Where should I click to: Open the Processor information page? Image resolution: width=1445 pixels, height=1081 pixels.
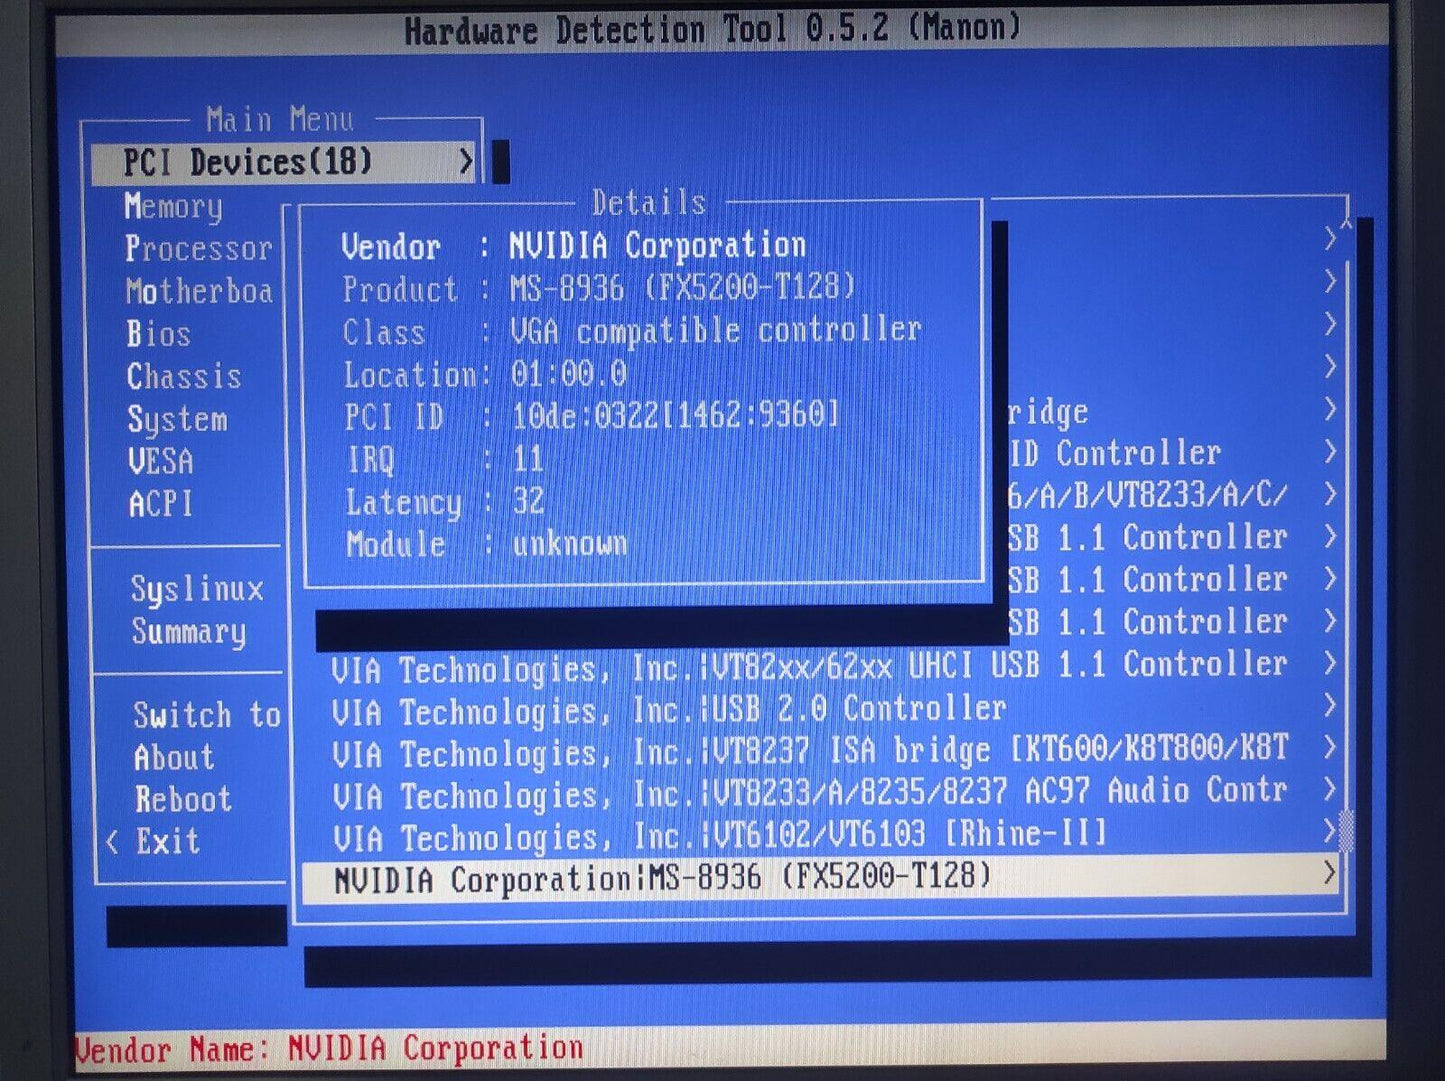coord(199,250)
